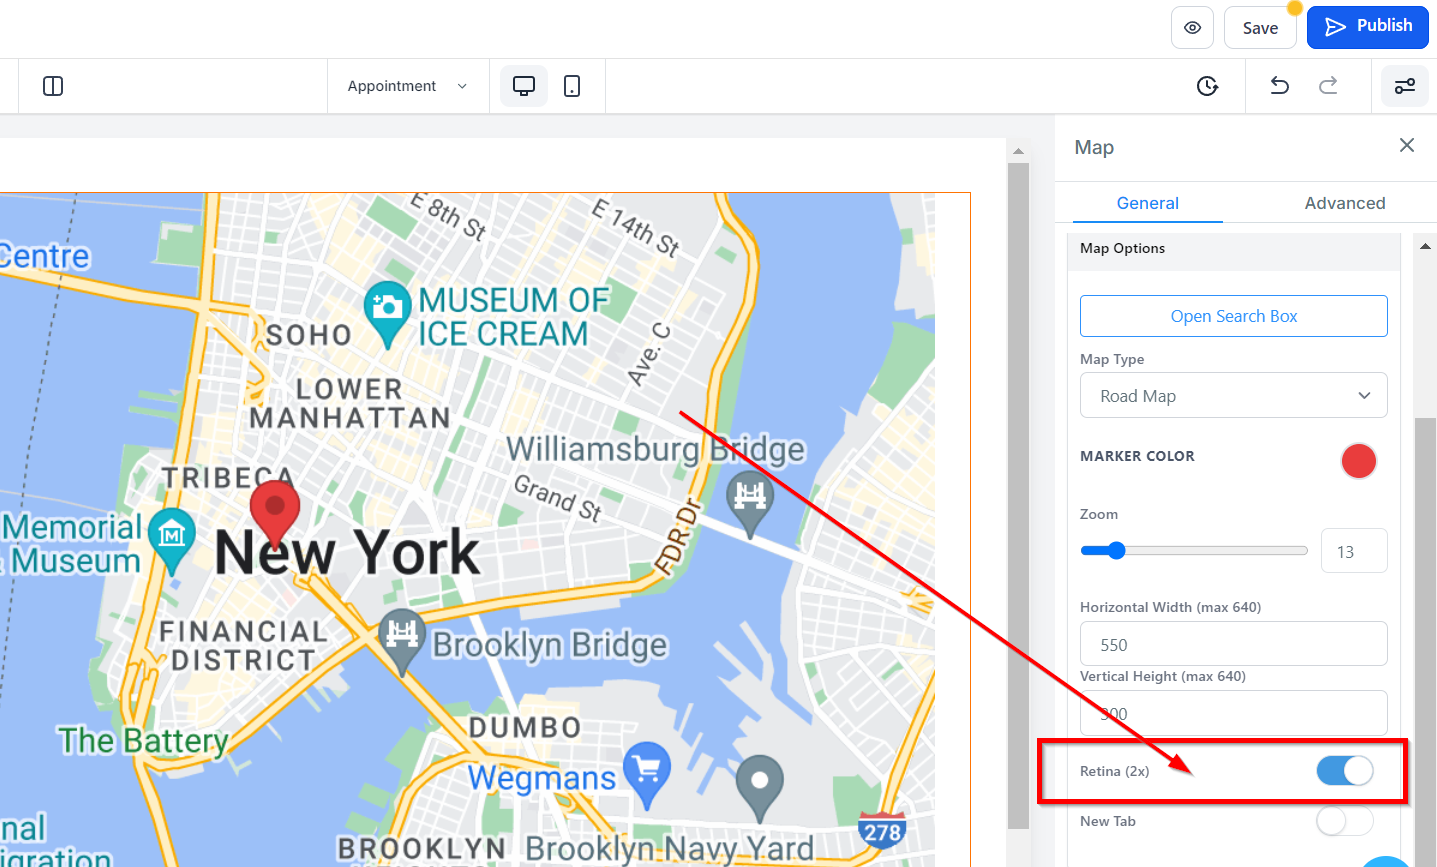Disable the Retina (2x) toggle

click(1345, 770)
